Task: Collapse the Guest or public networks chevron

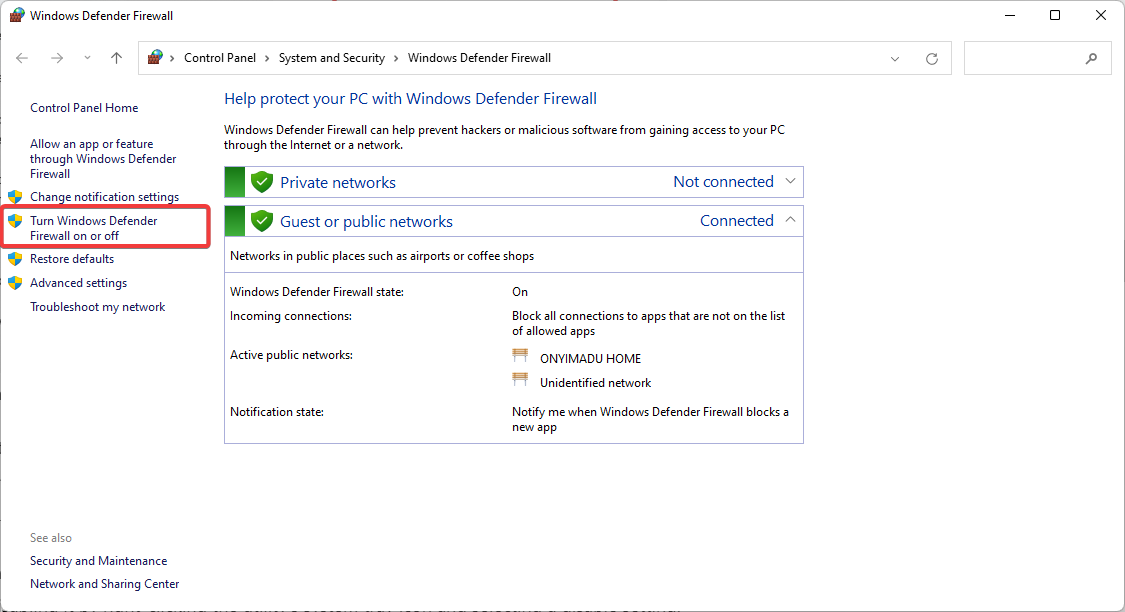Action: (790, 220)
